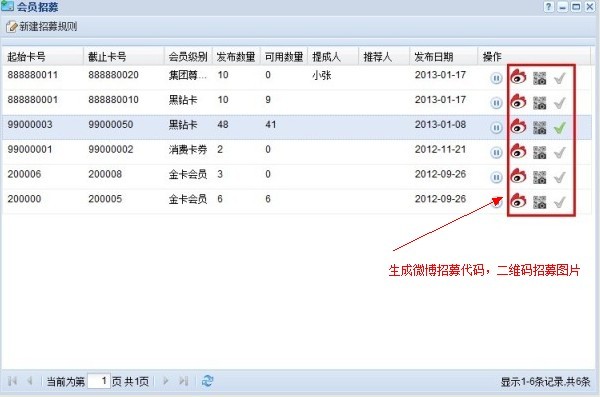Image resolution: width=600 pixels, height=397 pixels.
Task: Select cell 888880011
Action: (33, 75)
